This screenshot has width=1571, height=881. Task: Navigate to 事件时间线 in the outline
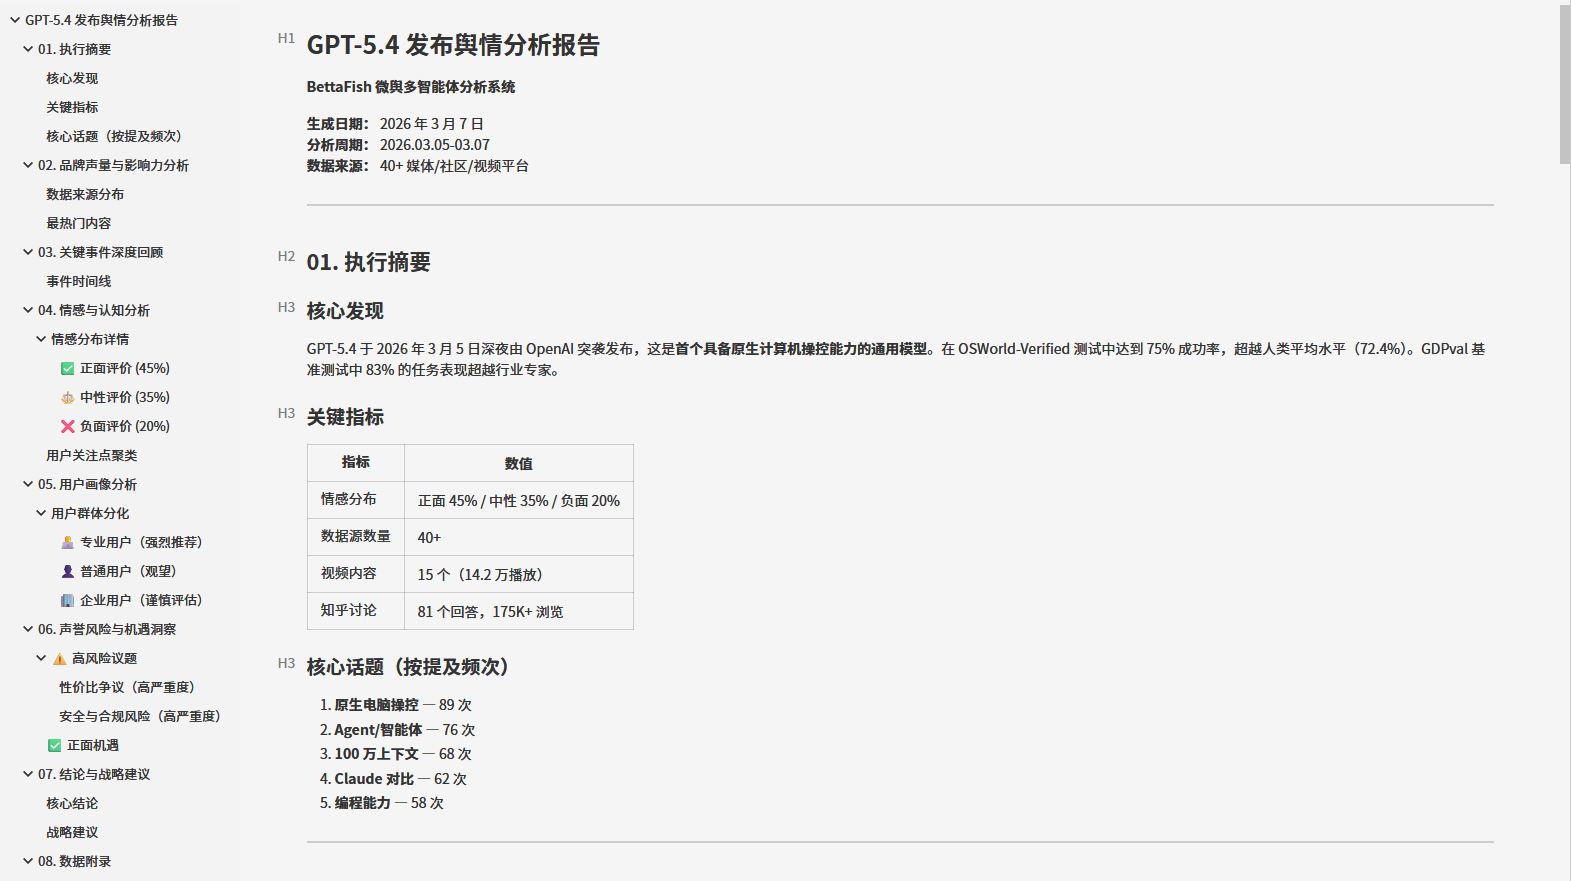tap(79, 281)
